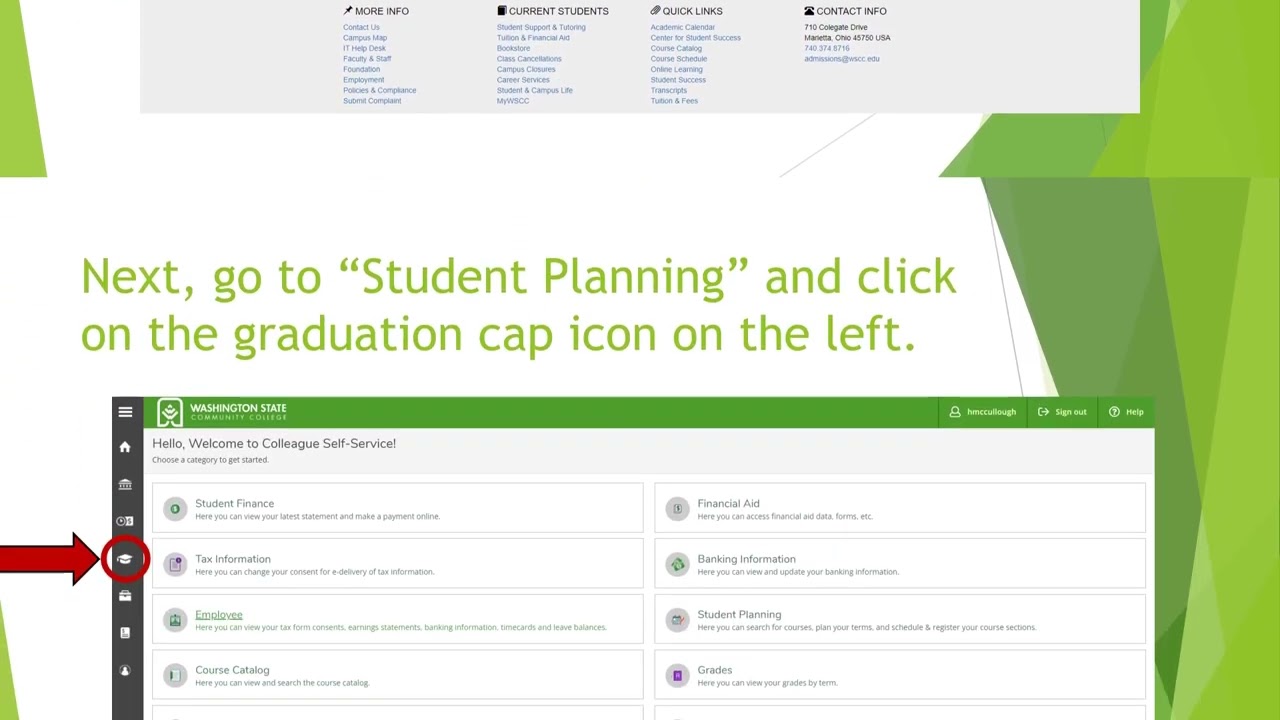
Task: Click the Tax Information tile icon
Action: (x=175, y=564)
